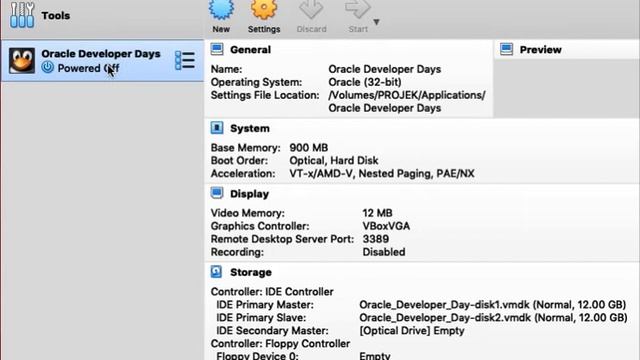Viewport: 640px width, 360px height.
Task: Open the VM tools list menu icon
Action: 185,60
